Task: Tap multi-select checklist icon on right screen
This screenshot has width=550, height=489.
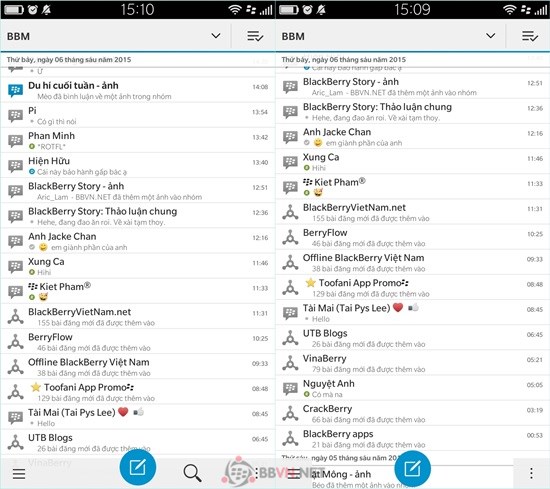Action: pos(530,36)
